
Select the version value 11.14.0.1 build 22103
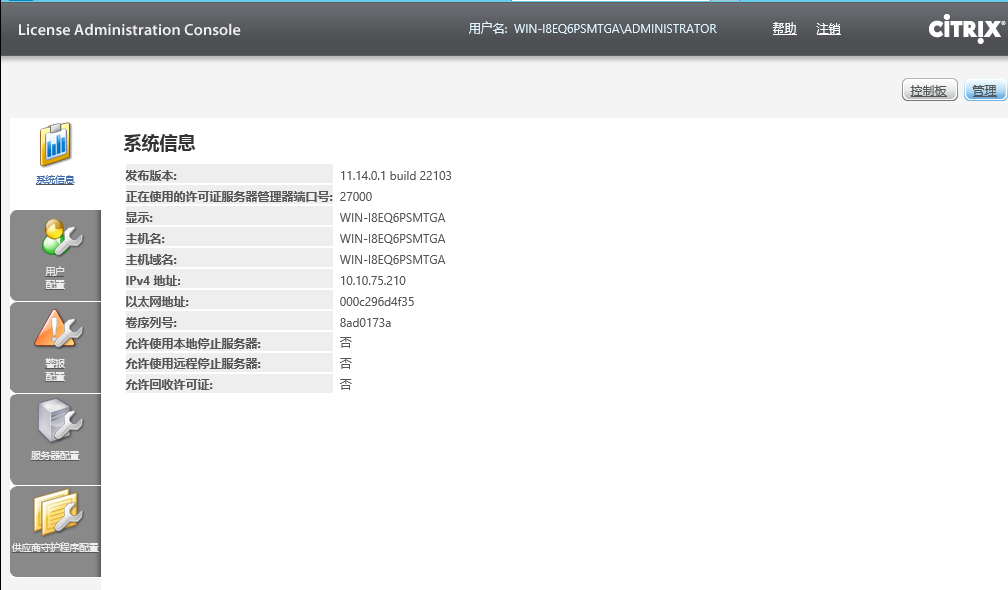(395, 175)
